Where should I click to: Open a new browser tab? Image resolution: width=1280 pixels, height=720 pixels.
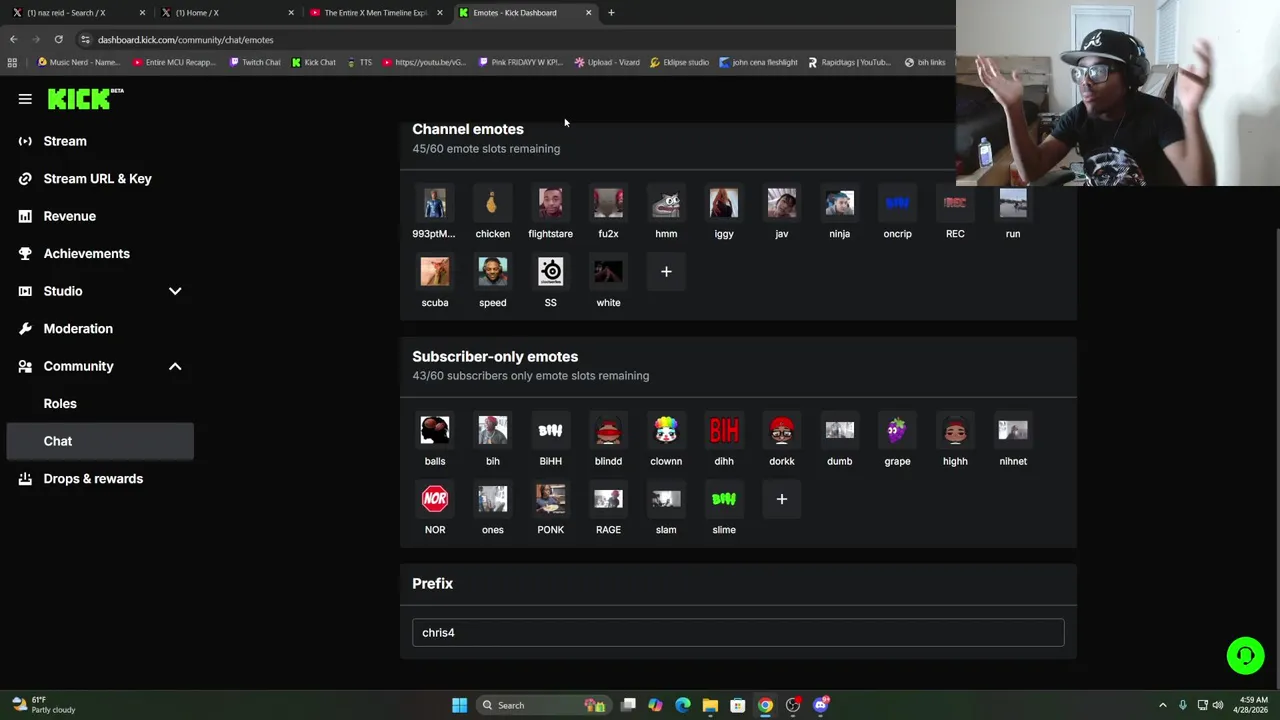point(611,13)
